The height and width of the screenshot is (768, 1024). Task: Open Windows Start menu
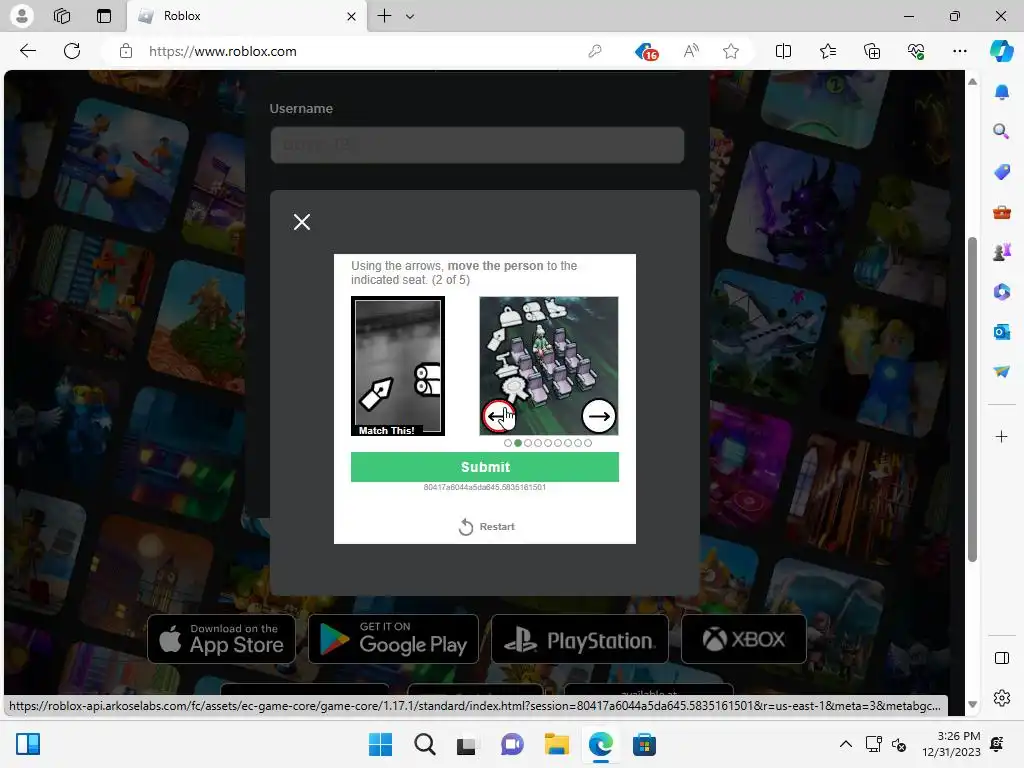(x=381, y=744)
